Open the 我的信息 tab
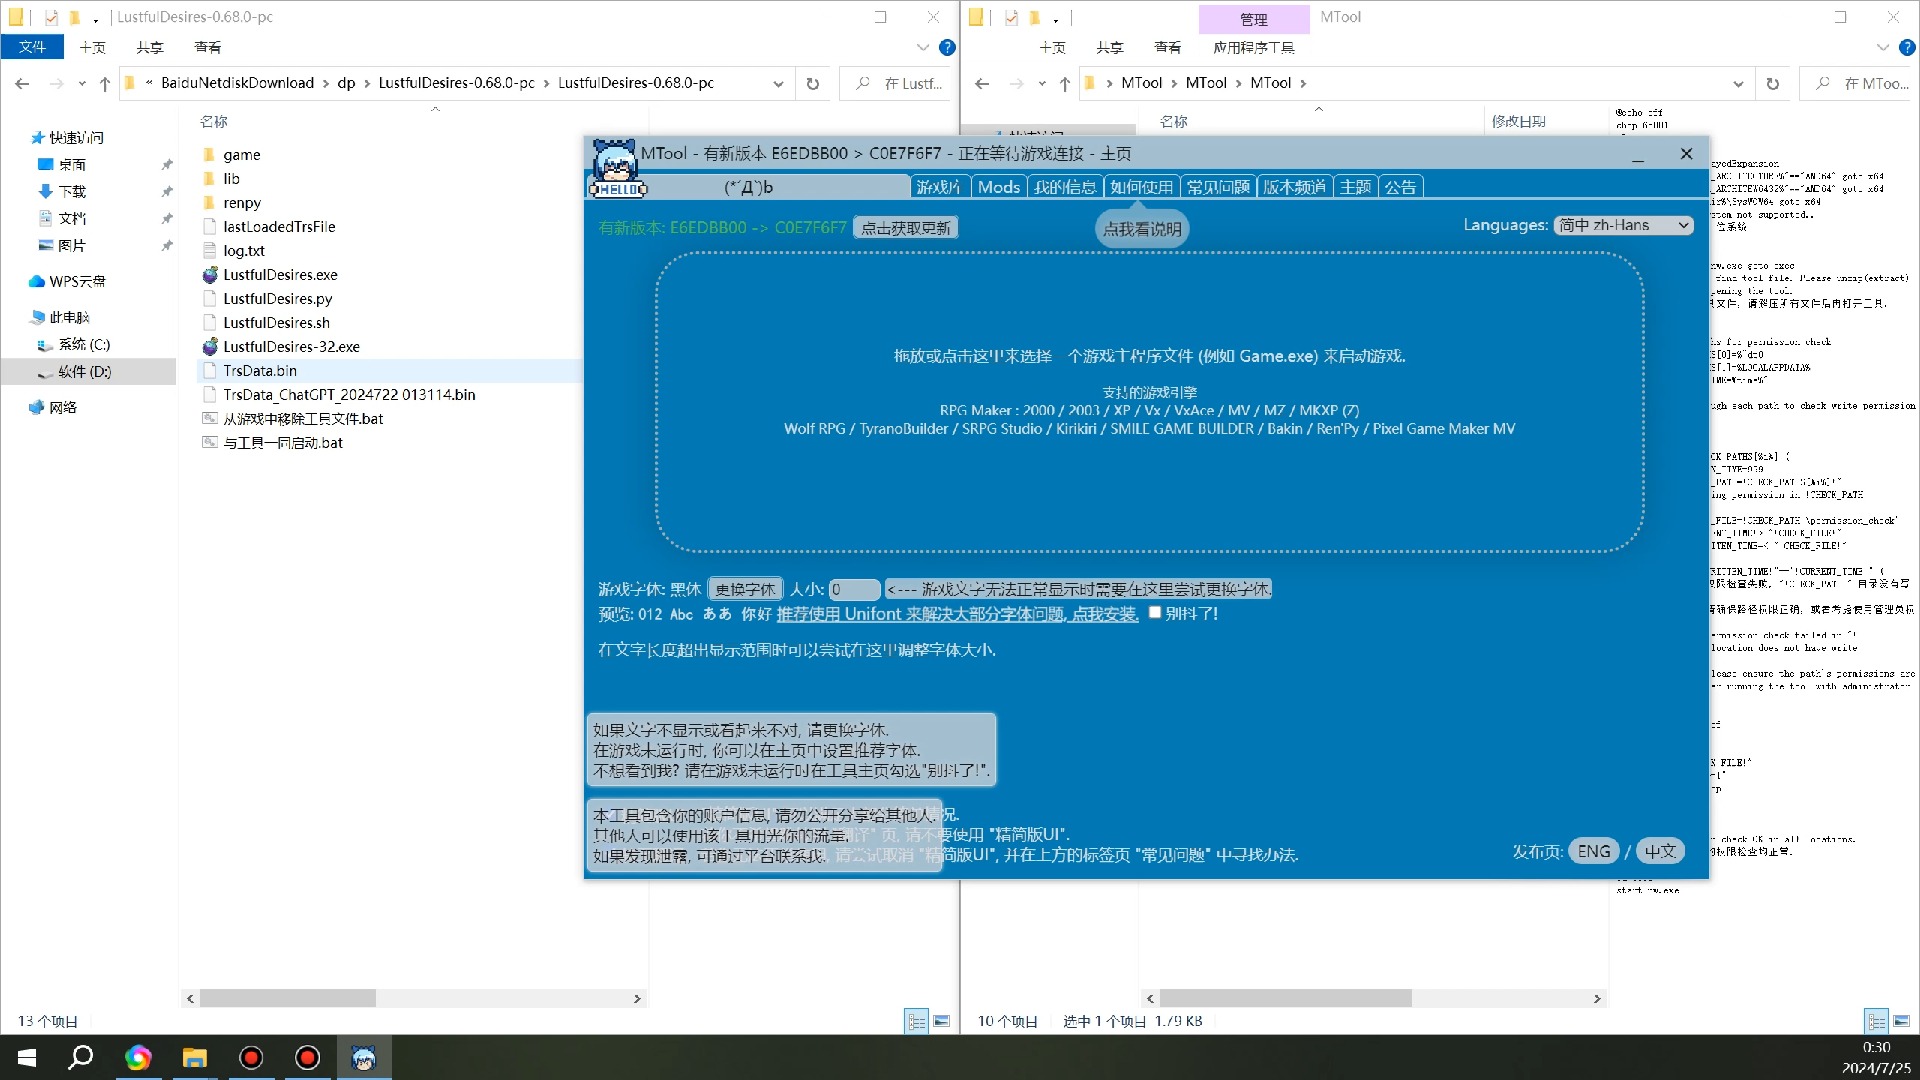Viewport: 1920px width, 1080px height. coord(1065,187)
